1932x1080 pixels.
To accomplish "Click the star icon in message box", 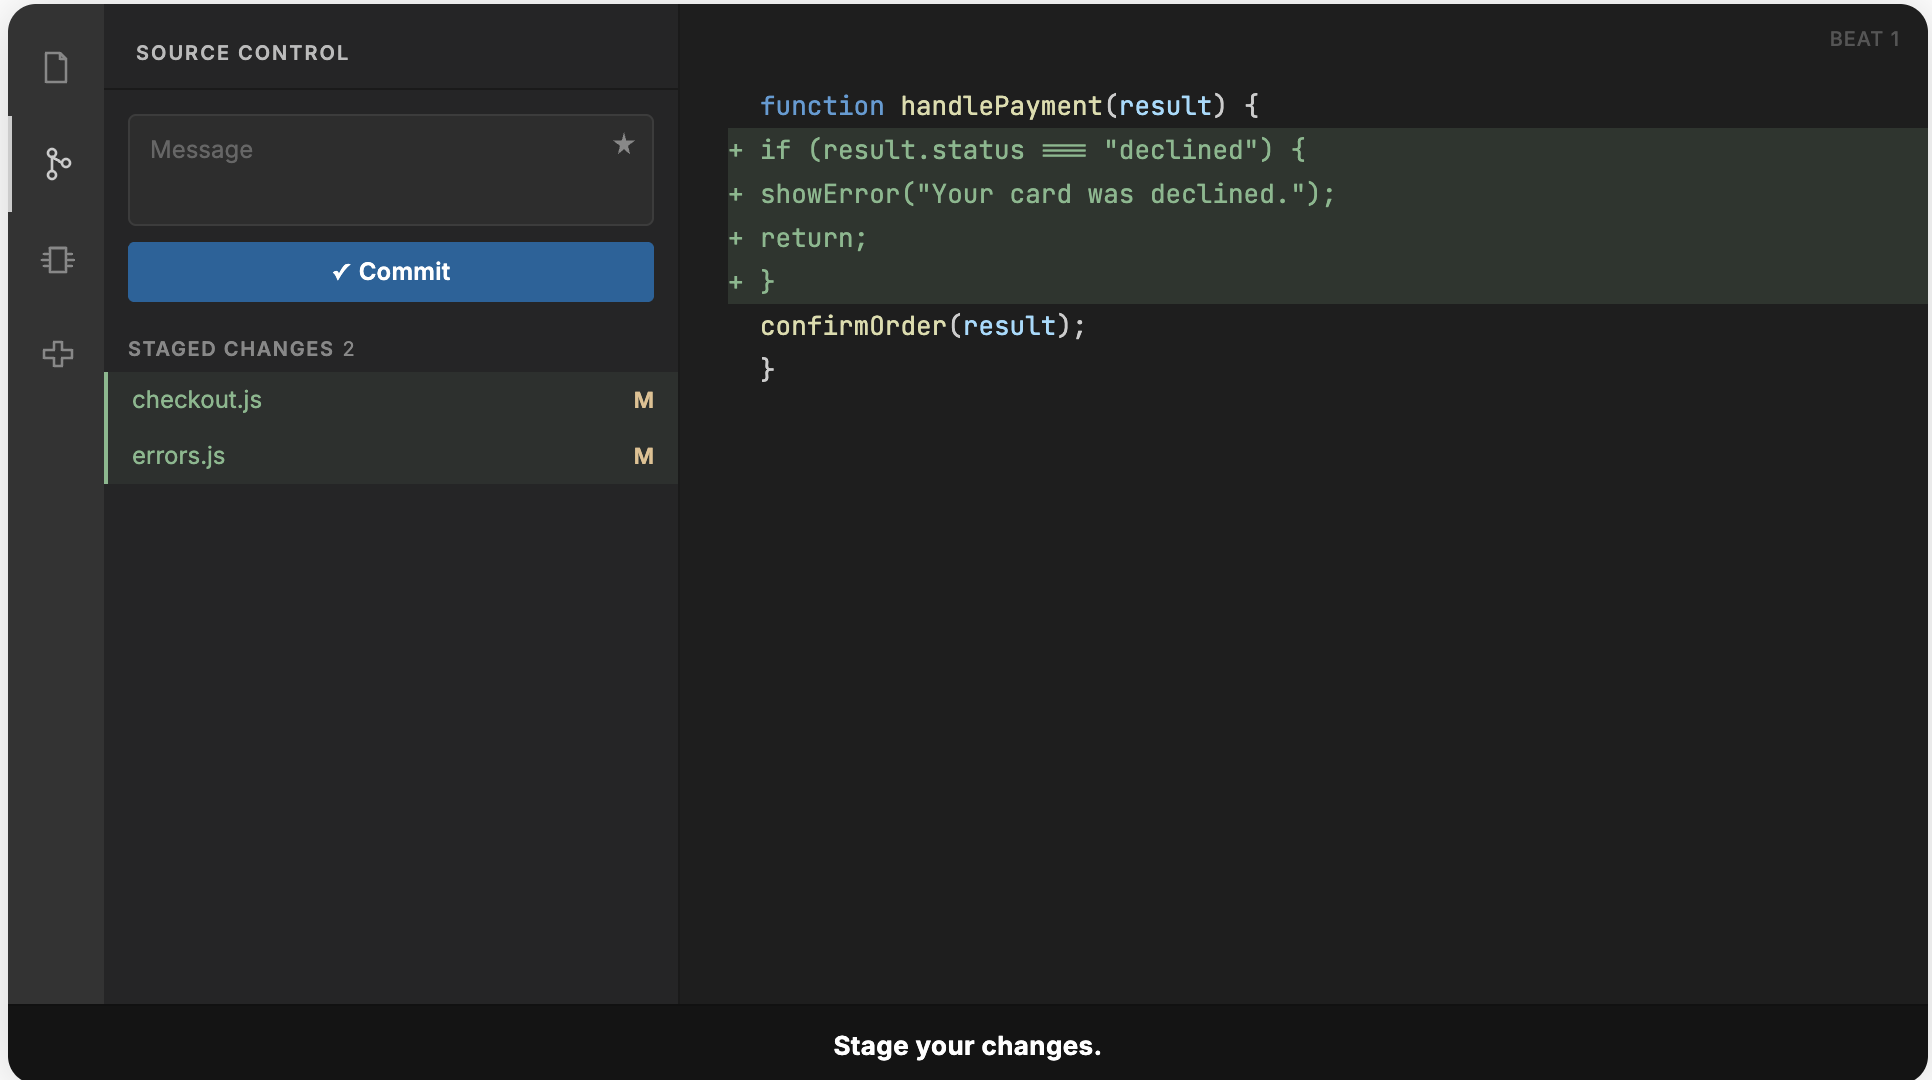I will [624, 145].
